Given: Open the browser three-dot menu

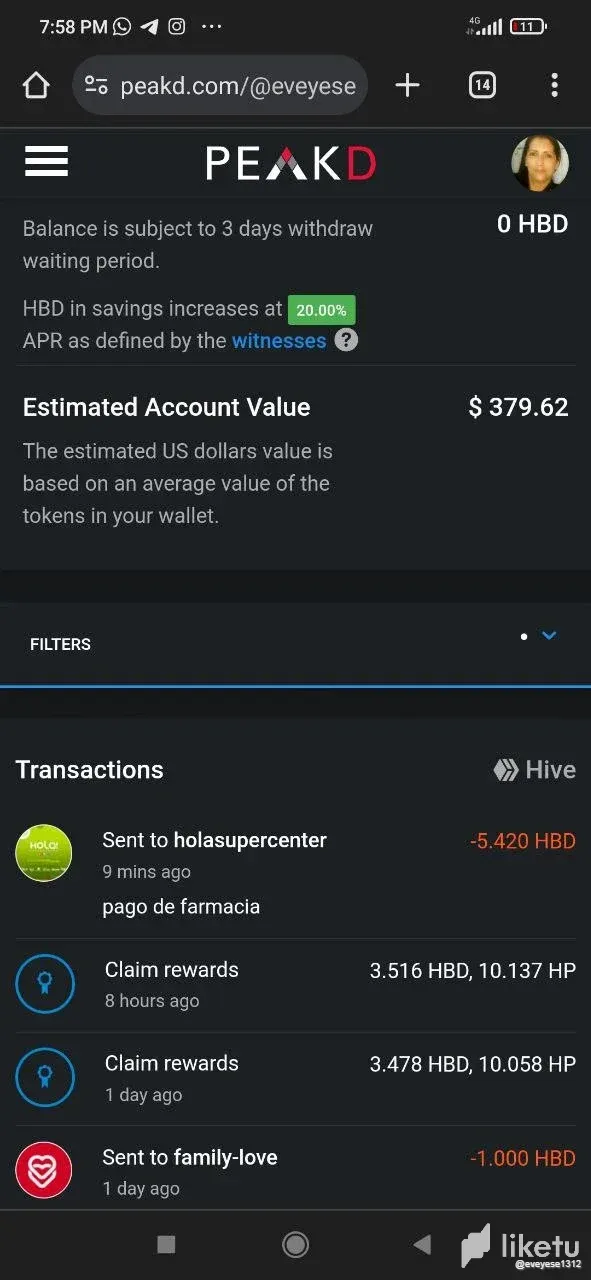Looking at the screenshot, I should [554, 85].
